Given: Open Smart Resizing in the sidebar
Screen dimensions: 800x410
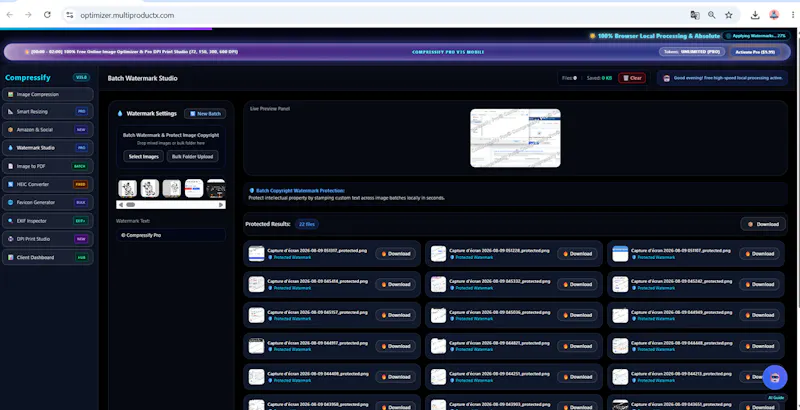Looking at the screenshot, I should [x=47, y=111].
